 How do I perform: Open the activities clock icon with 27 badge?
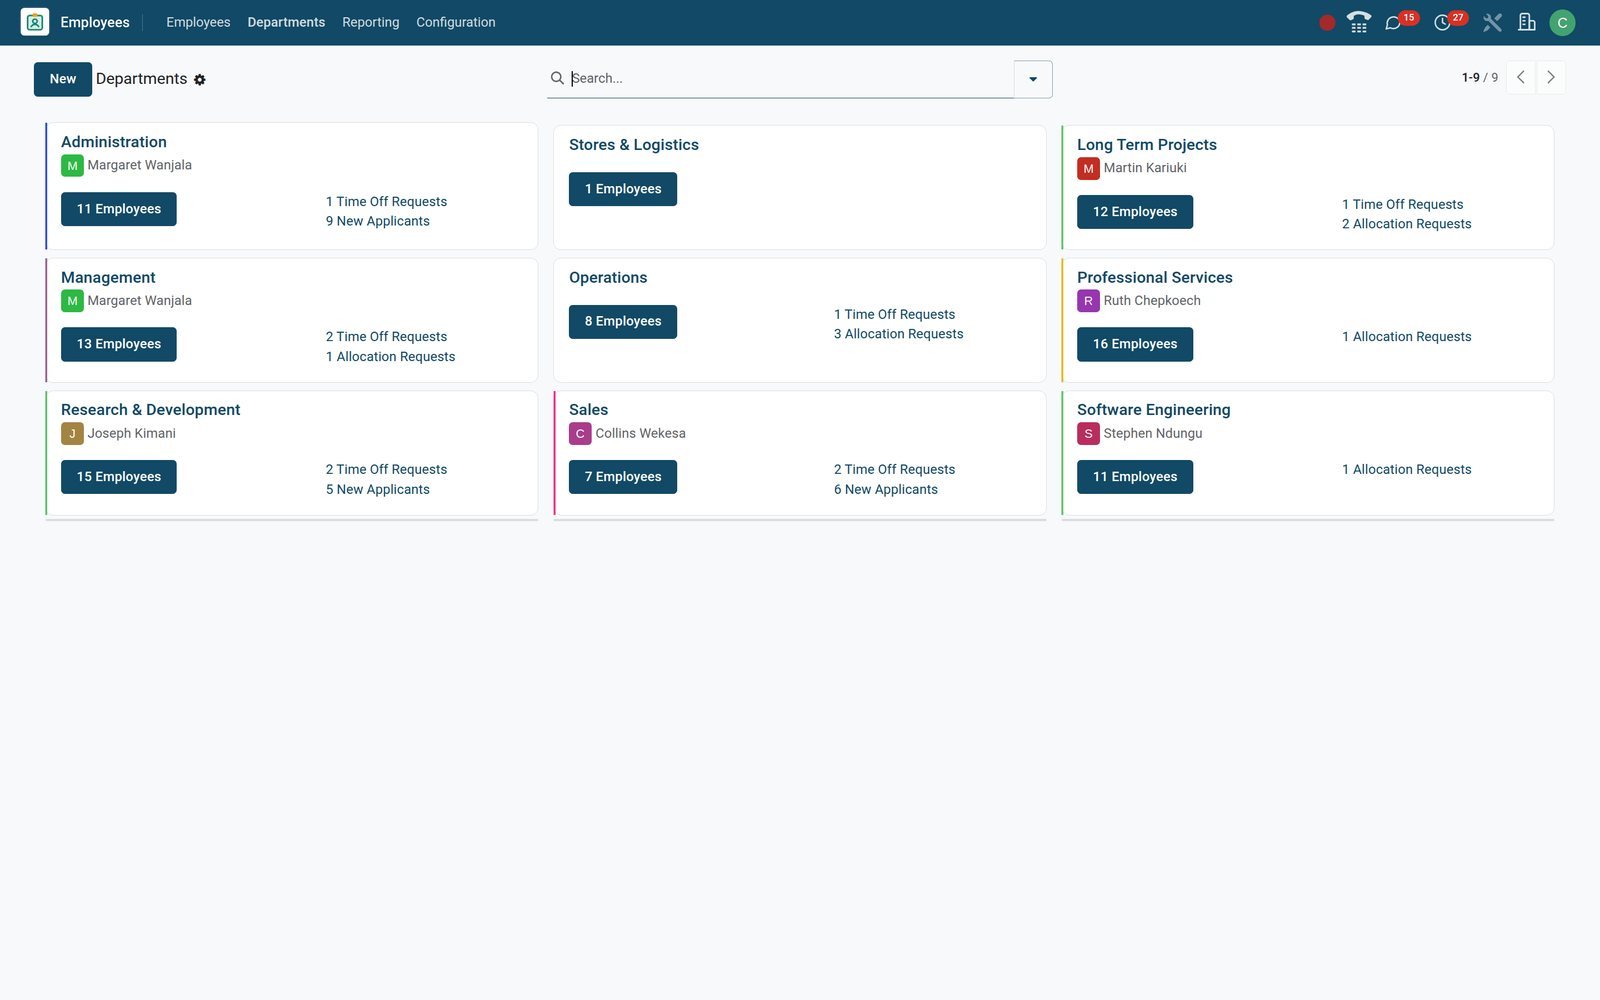[1442, 23]
